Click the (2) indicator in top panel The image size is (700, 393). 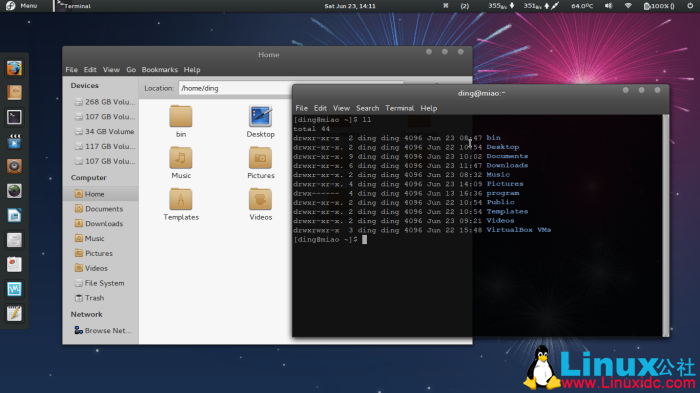pyautogui.click(x=464, y=6)
